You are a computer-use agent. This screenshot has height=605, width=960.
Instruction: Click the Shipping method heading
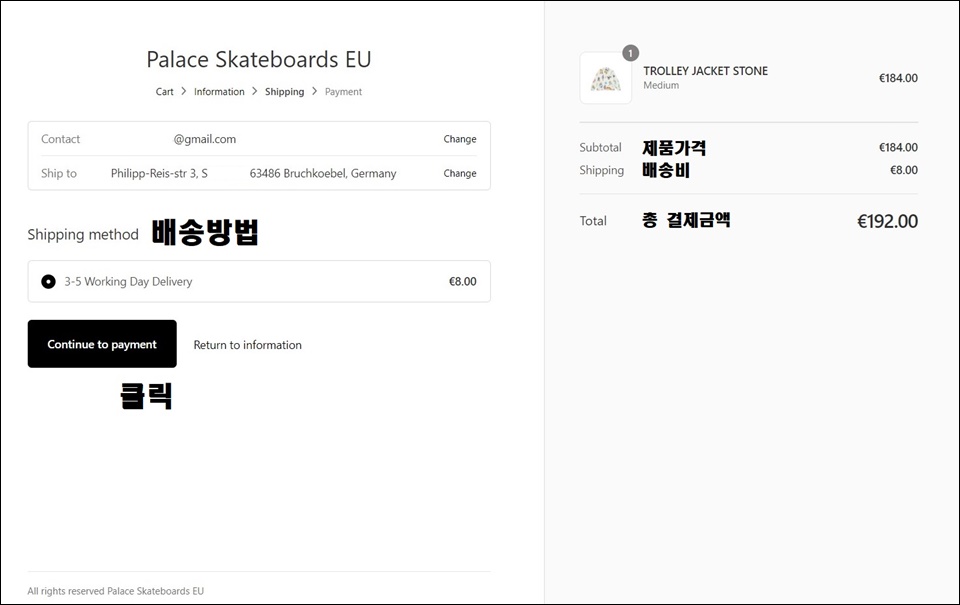tap(83, 235)
